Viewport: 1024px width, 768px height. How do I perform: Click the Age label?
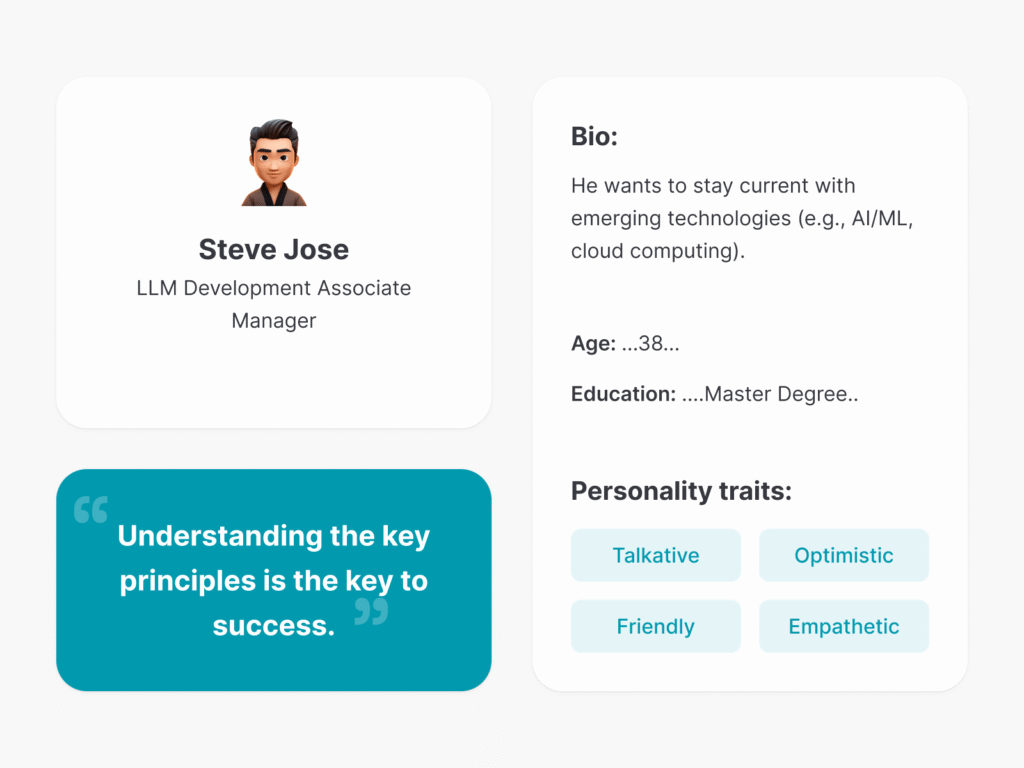[593, 344]
